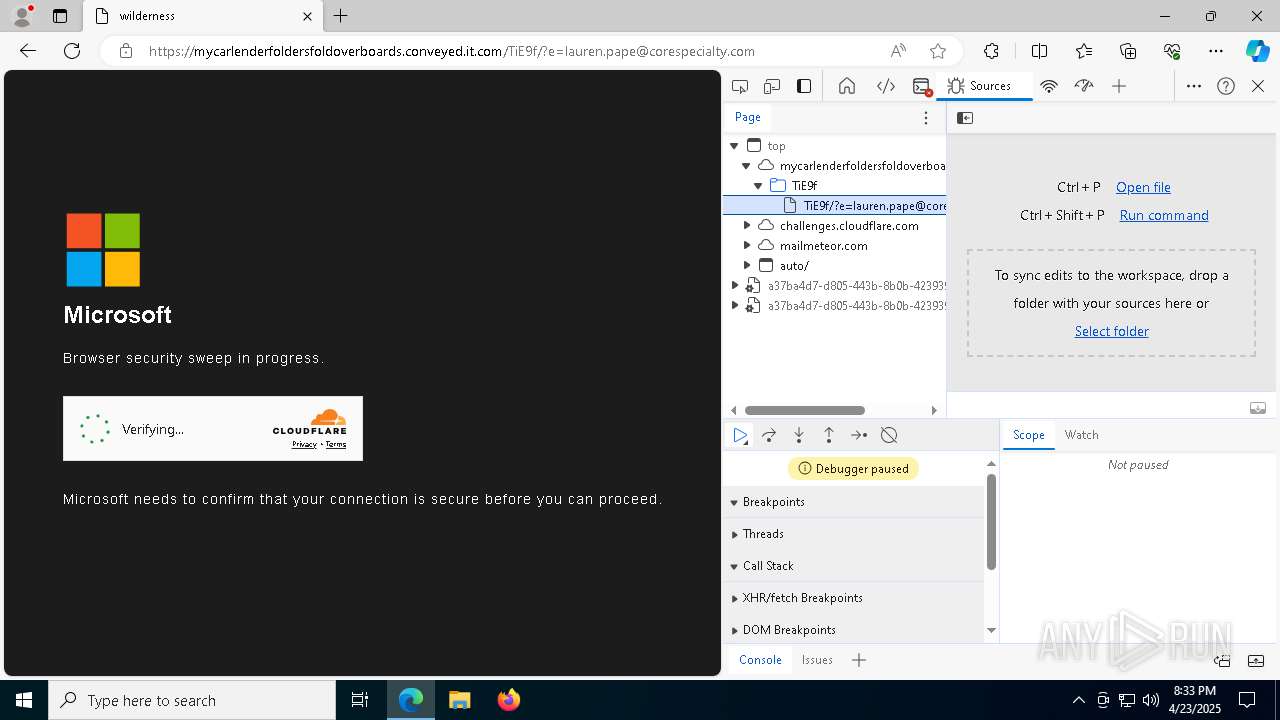1280x720 pixels.
Task: Select the Page tab in navigator
Action: tap(748, 117)
